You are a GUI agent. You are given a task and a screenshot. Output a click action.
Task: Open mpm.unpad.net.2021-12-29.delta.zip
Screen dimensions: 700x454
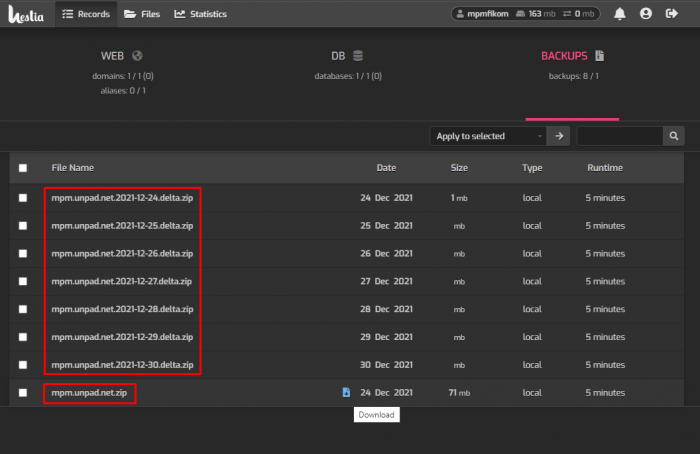point(122,337)
